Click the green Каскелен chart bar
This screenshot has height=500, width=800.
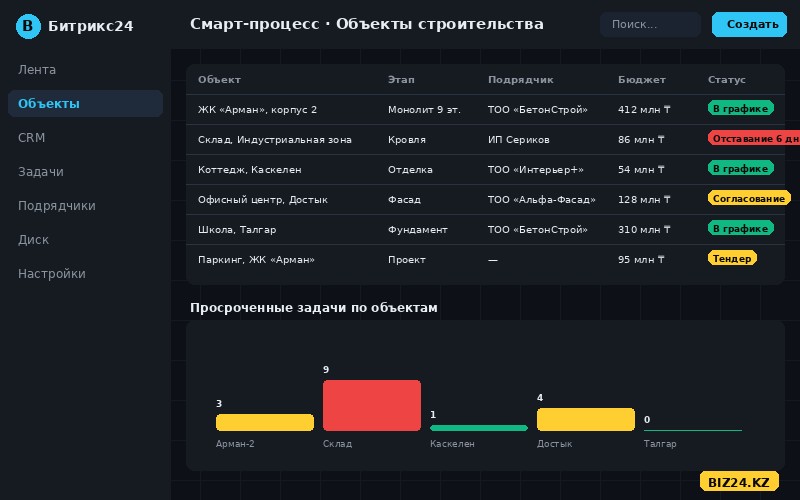coord(479,428)
